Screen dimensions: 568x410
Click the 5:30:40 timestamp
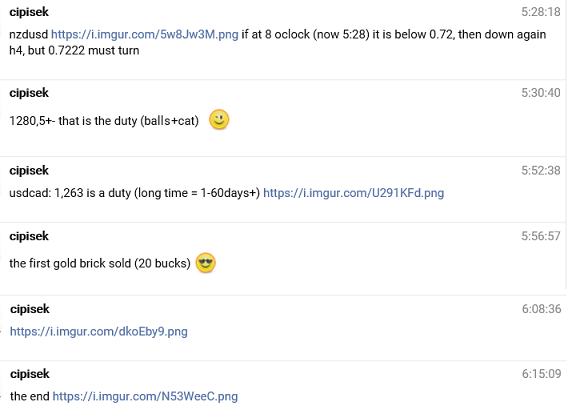coord(541,93)
